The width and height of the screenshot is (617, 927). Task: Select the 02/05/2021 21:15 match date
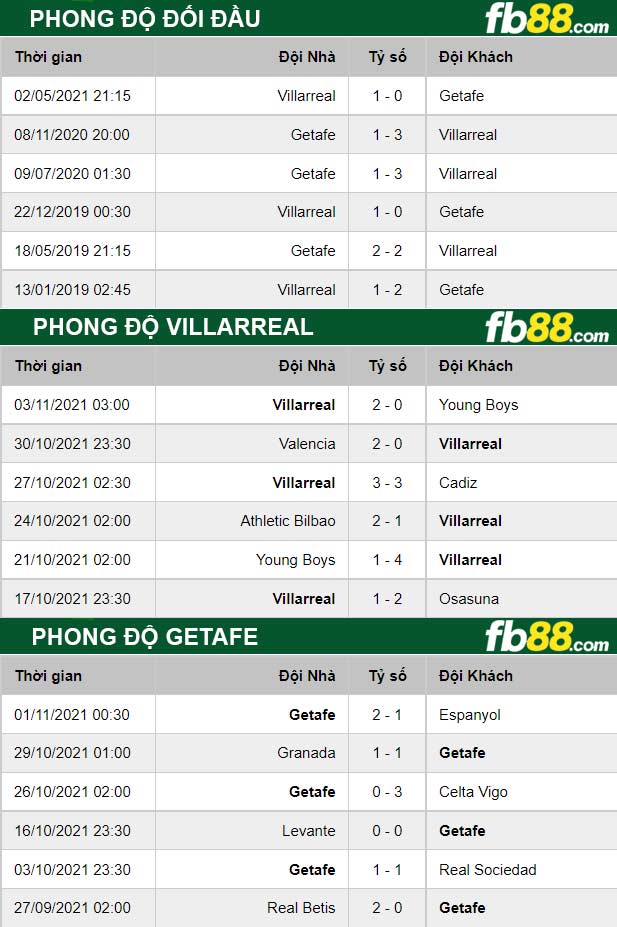click(x=72, y=96)
